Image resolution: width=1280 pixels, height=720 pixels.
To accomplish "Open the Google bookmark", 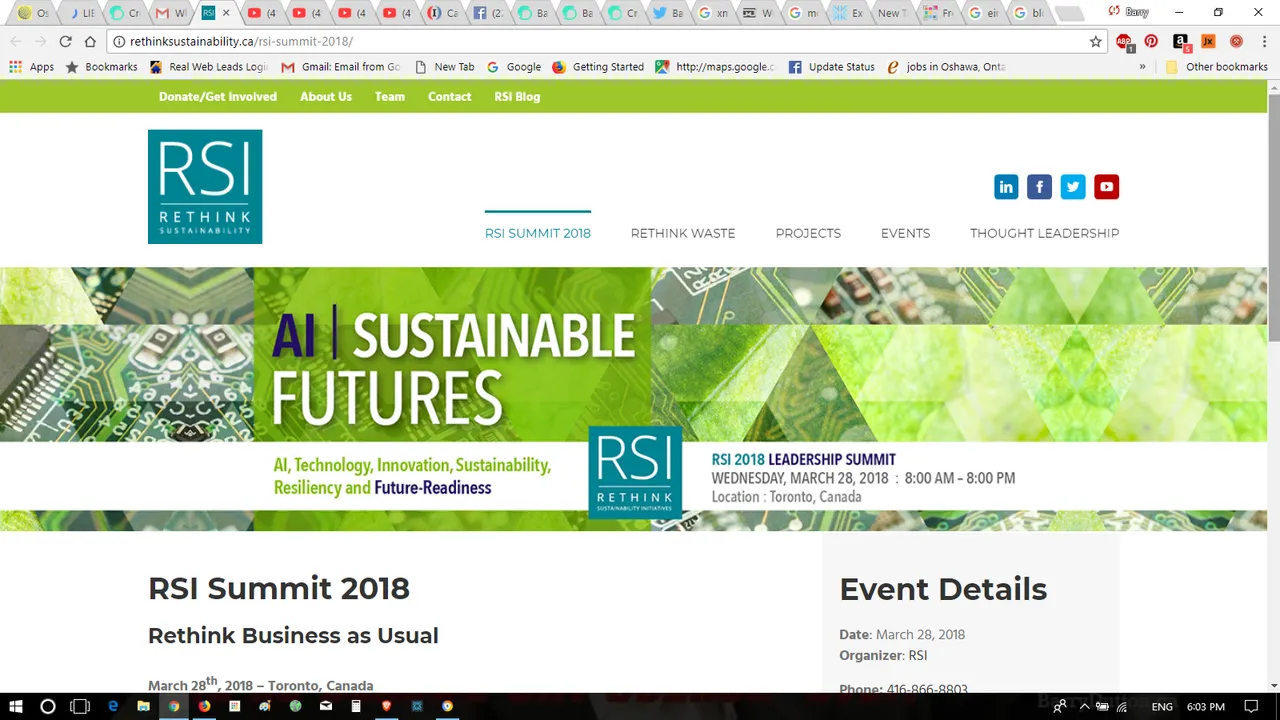I will [514, 67].
